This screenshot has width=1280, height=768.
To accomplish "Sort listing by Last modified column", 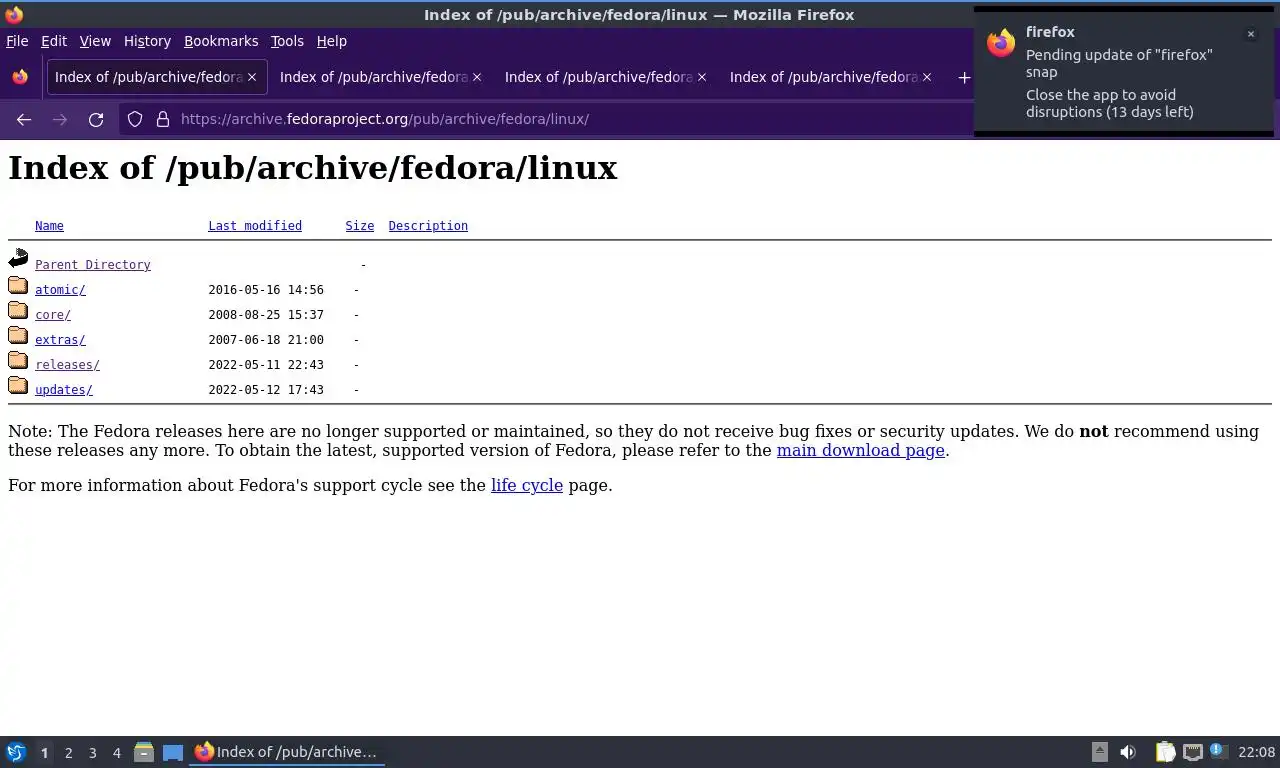I will pyautogui.click(x=255, y=226).
